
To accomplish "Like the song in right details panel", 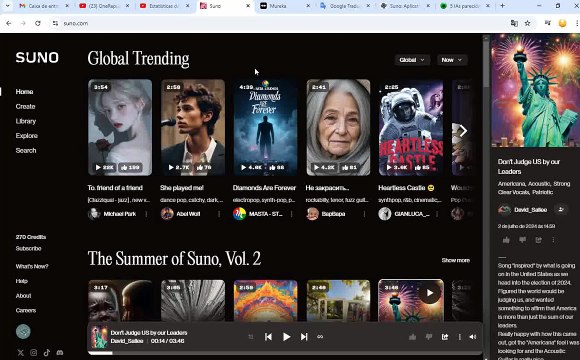I will 506,240.
